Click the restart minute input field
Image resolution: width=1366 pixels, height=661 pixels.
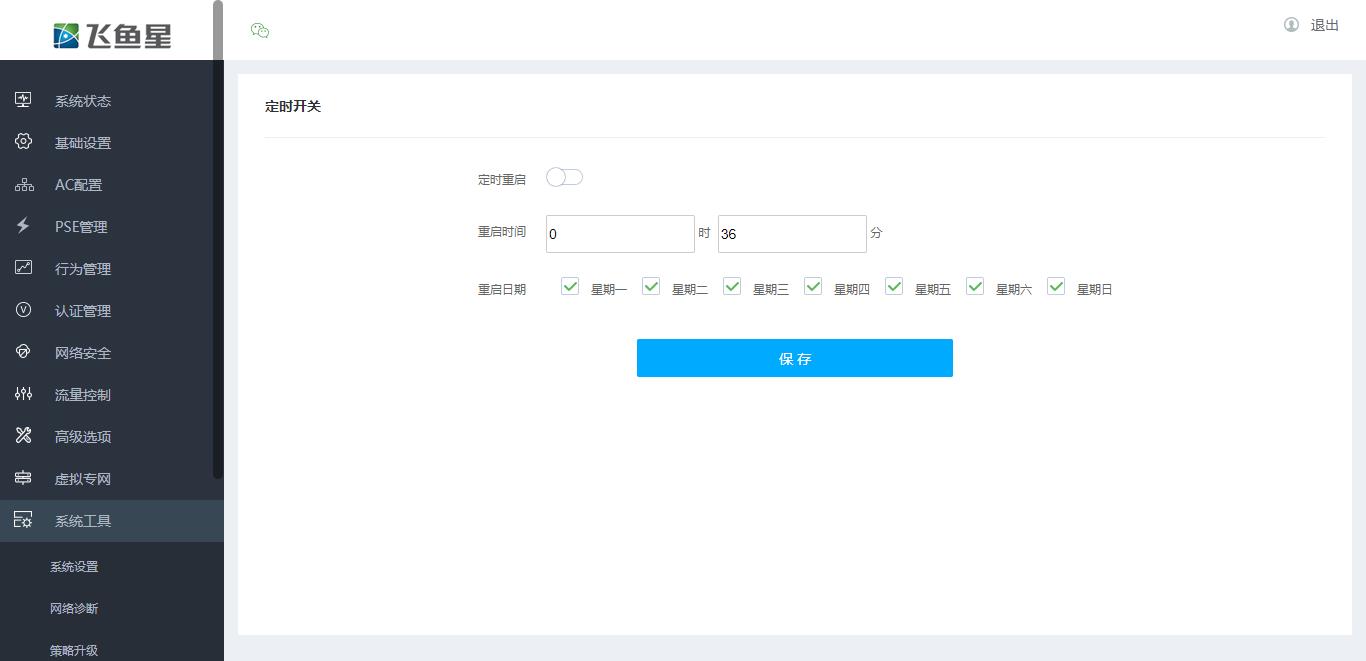792,234
